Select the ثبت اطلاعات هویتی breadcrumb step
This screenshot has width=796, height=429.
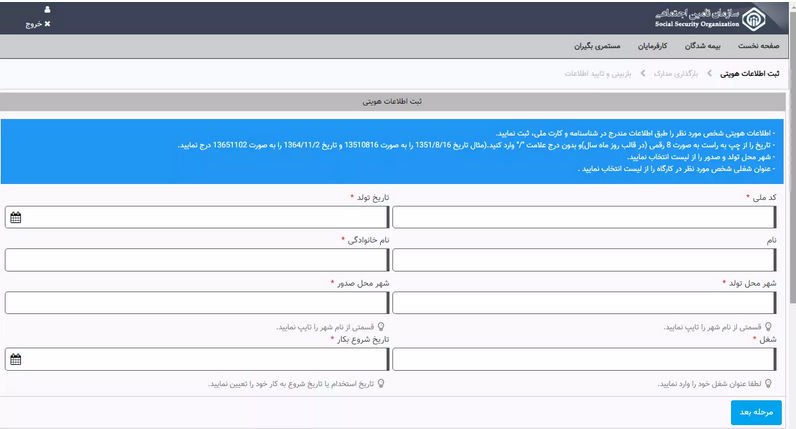[x=749, y=74]
